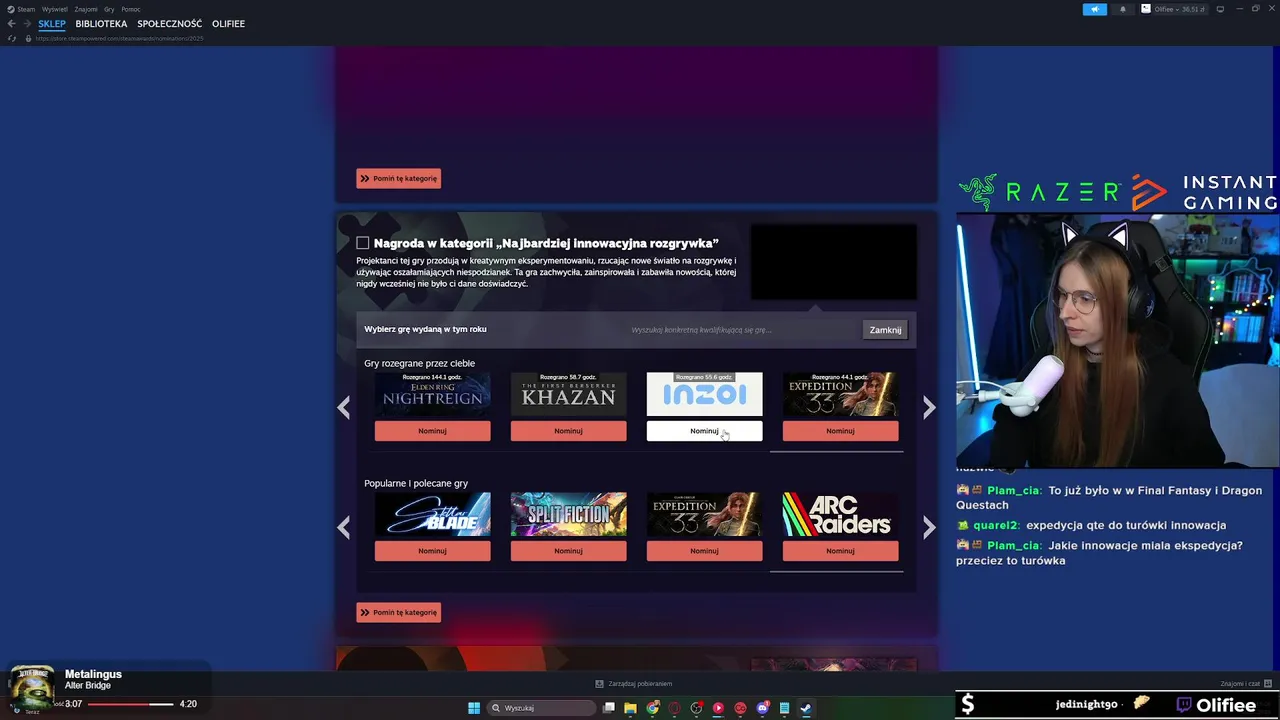The height and width of the screenshot is (720, 1280).
Task: Tick the 'Najbardziej innowacyjna rozgrywka' checkbox
Action: [363, 243]
